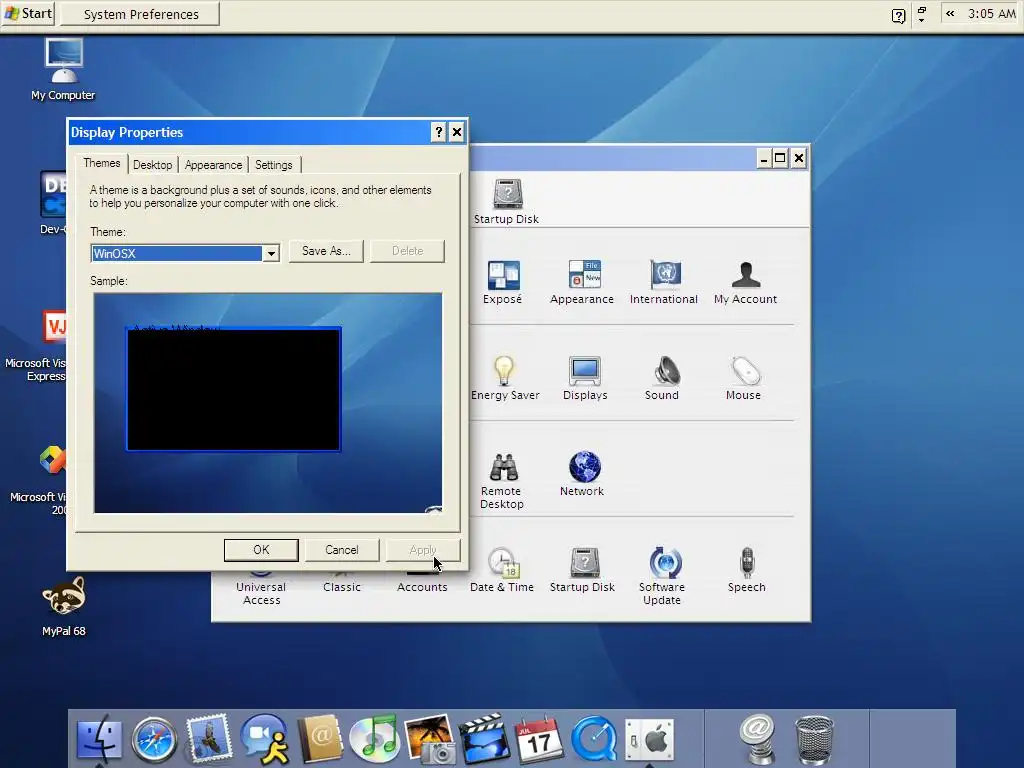
Task: Open iPhoto icon in dock
Action: [x=430, y=739]
